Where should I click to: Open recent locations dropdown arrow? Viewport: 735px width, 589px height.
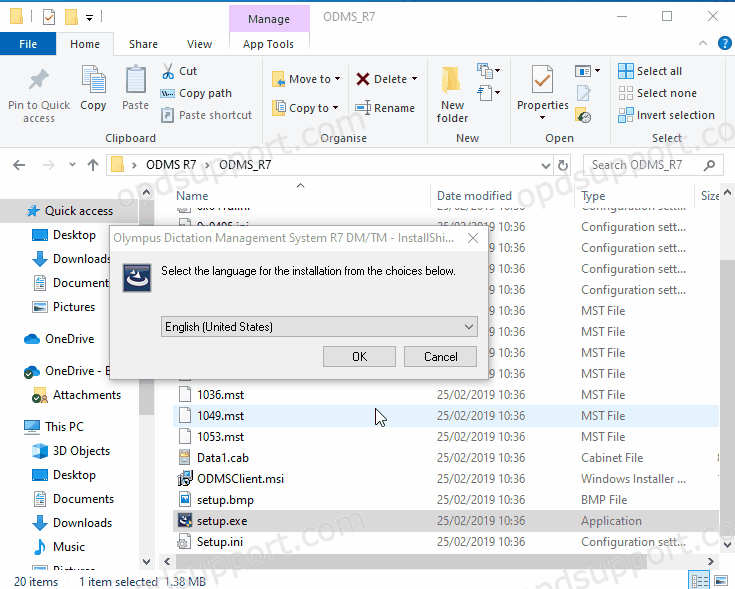click(72, 165)
